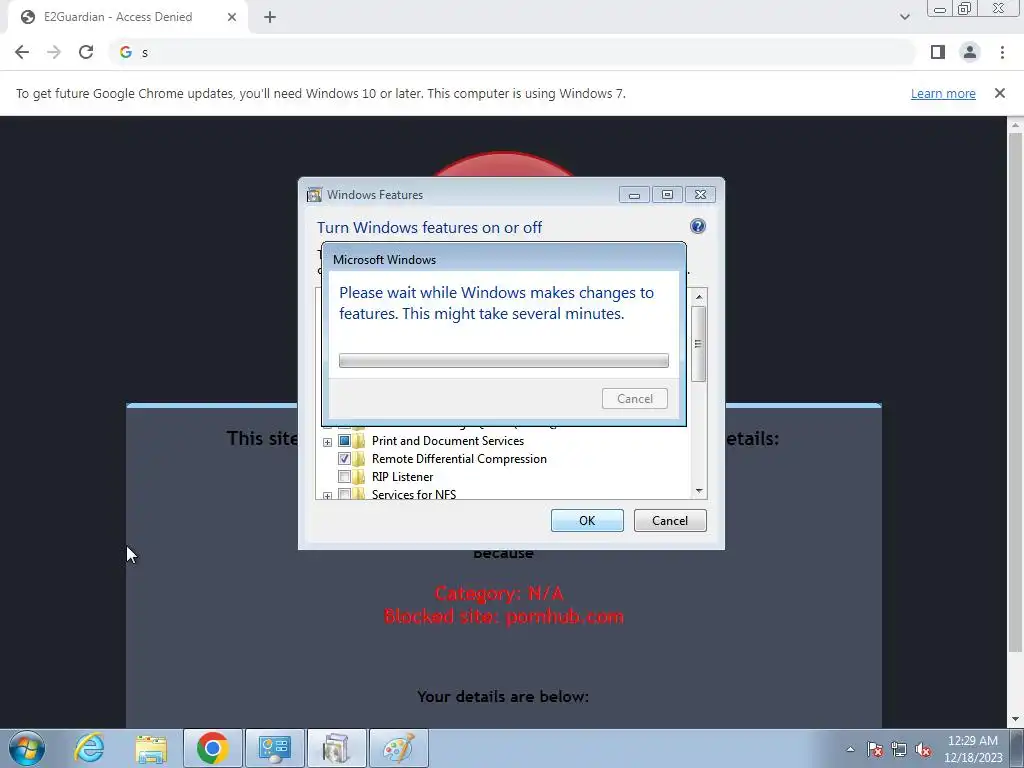Switch to Chrome taskbar button
1024x768 pixels.
(212, 748)
